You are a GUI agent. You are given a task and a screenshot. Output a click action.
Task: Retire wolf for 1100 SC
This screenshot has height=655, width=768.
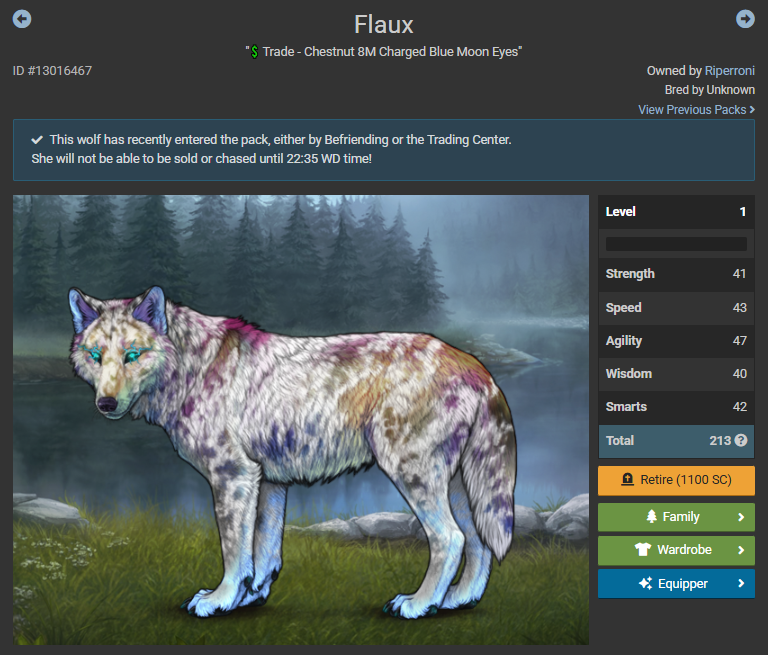point(676,480)
